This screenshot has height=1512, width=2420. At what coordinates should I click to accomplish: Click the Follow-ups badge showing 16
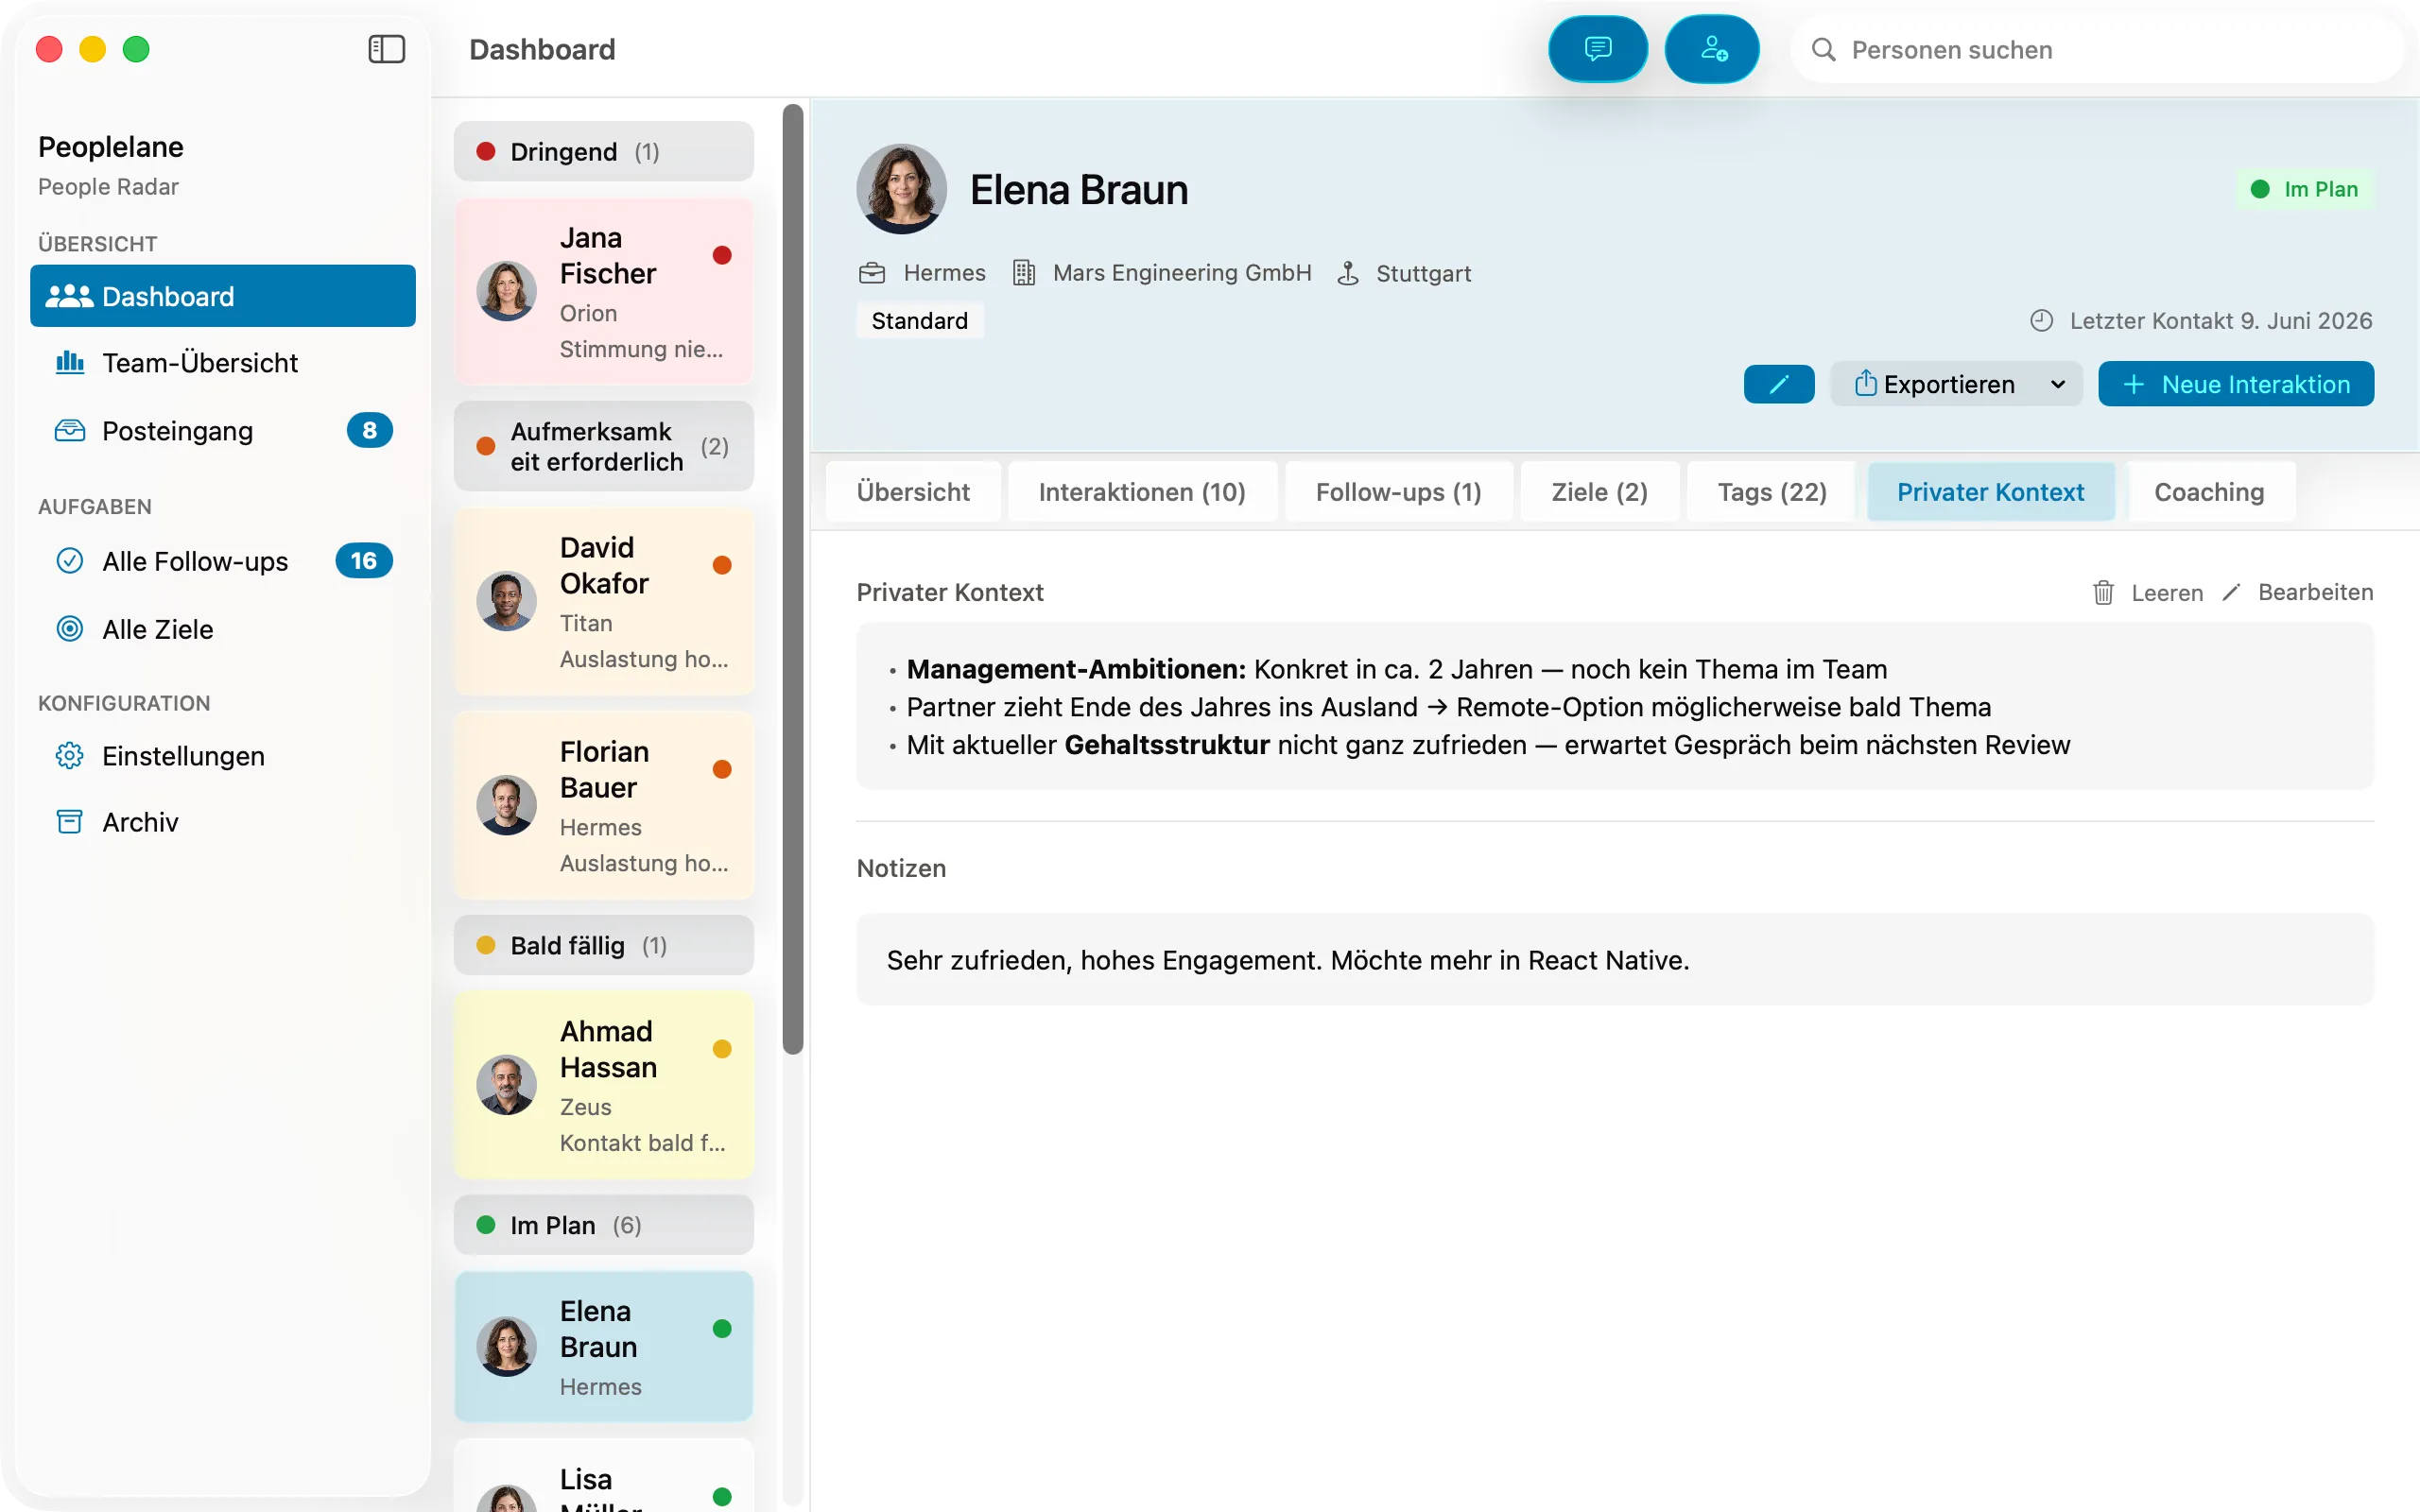tap(364, 561)
